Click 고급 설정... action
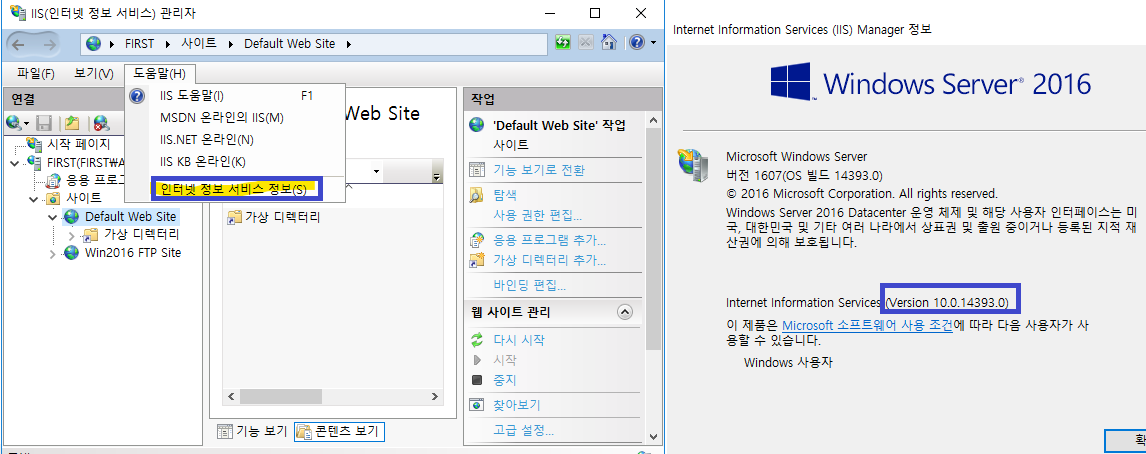 pyautogui.click(x=523, y=429)
